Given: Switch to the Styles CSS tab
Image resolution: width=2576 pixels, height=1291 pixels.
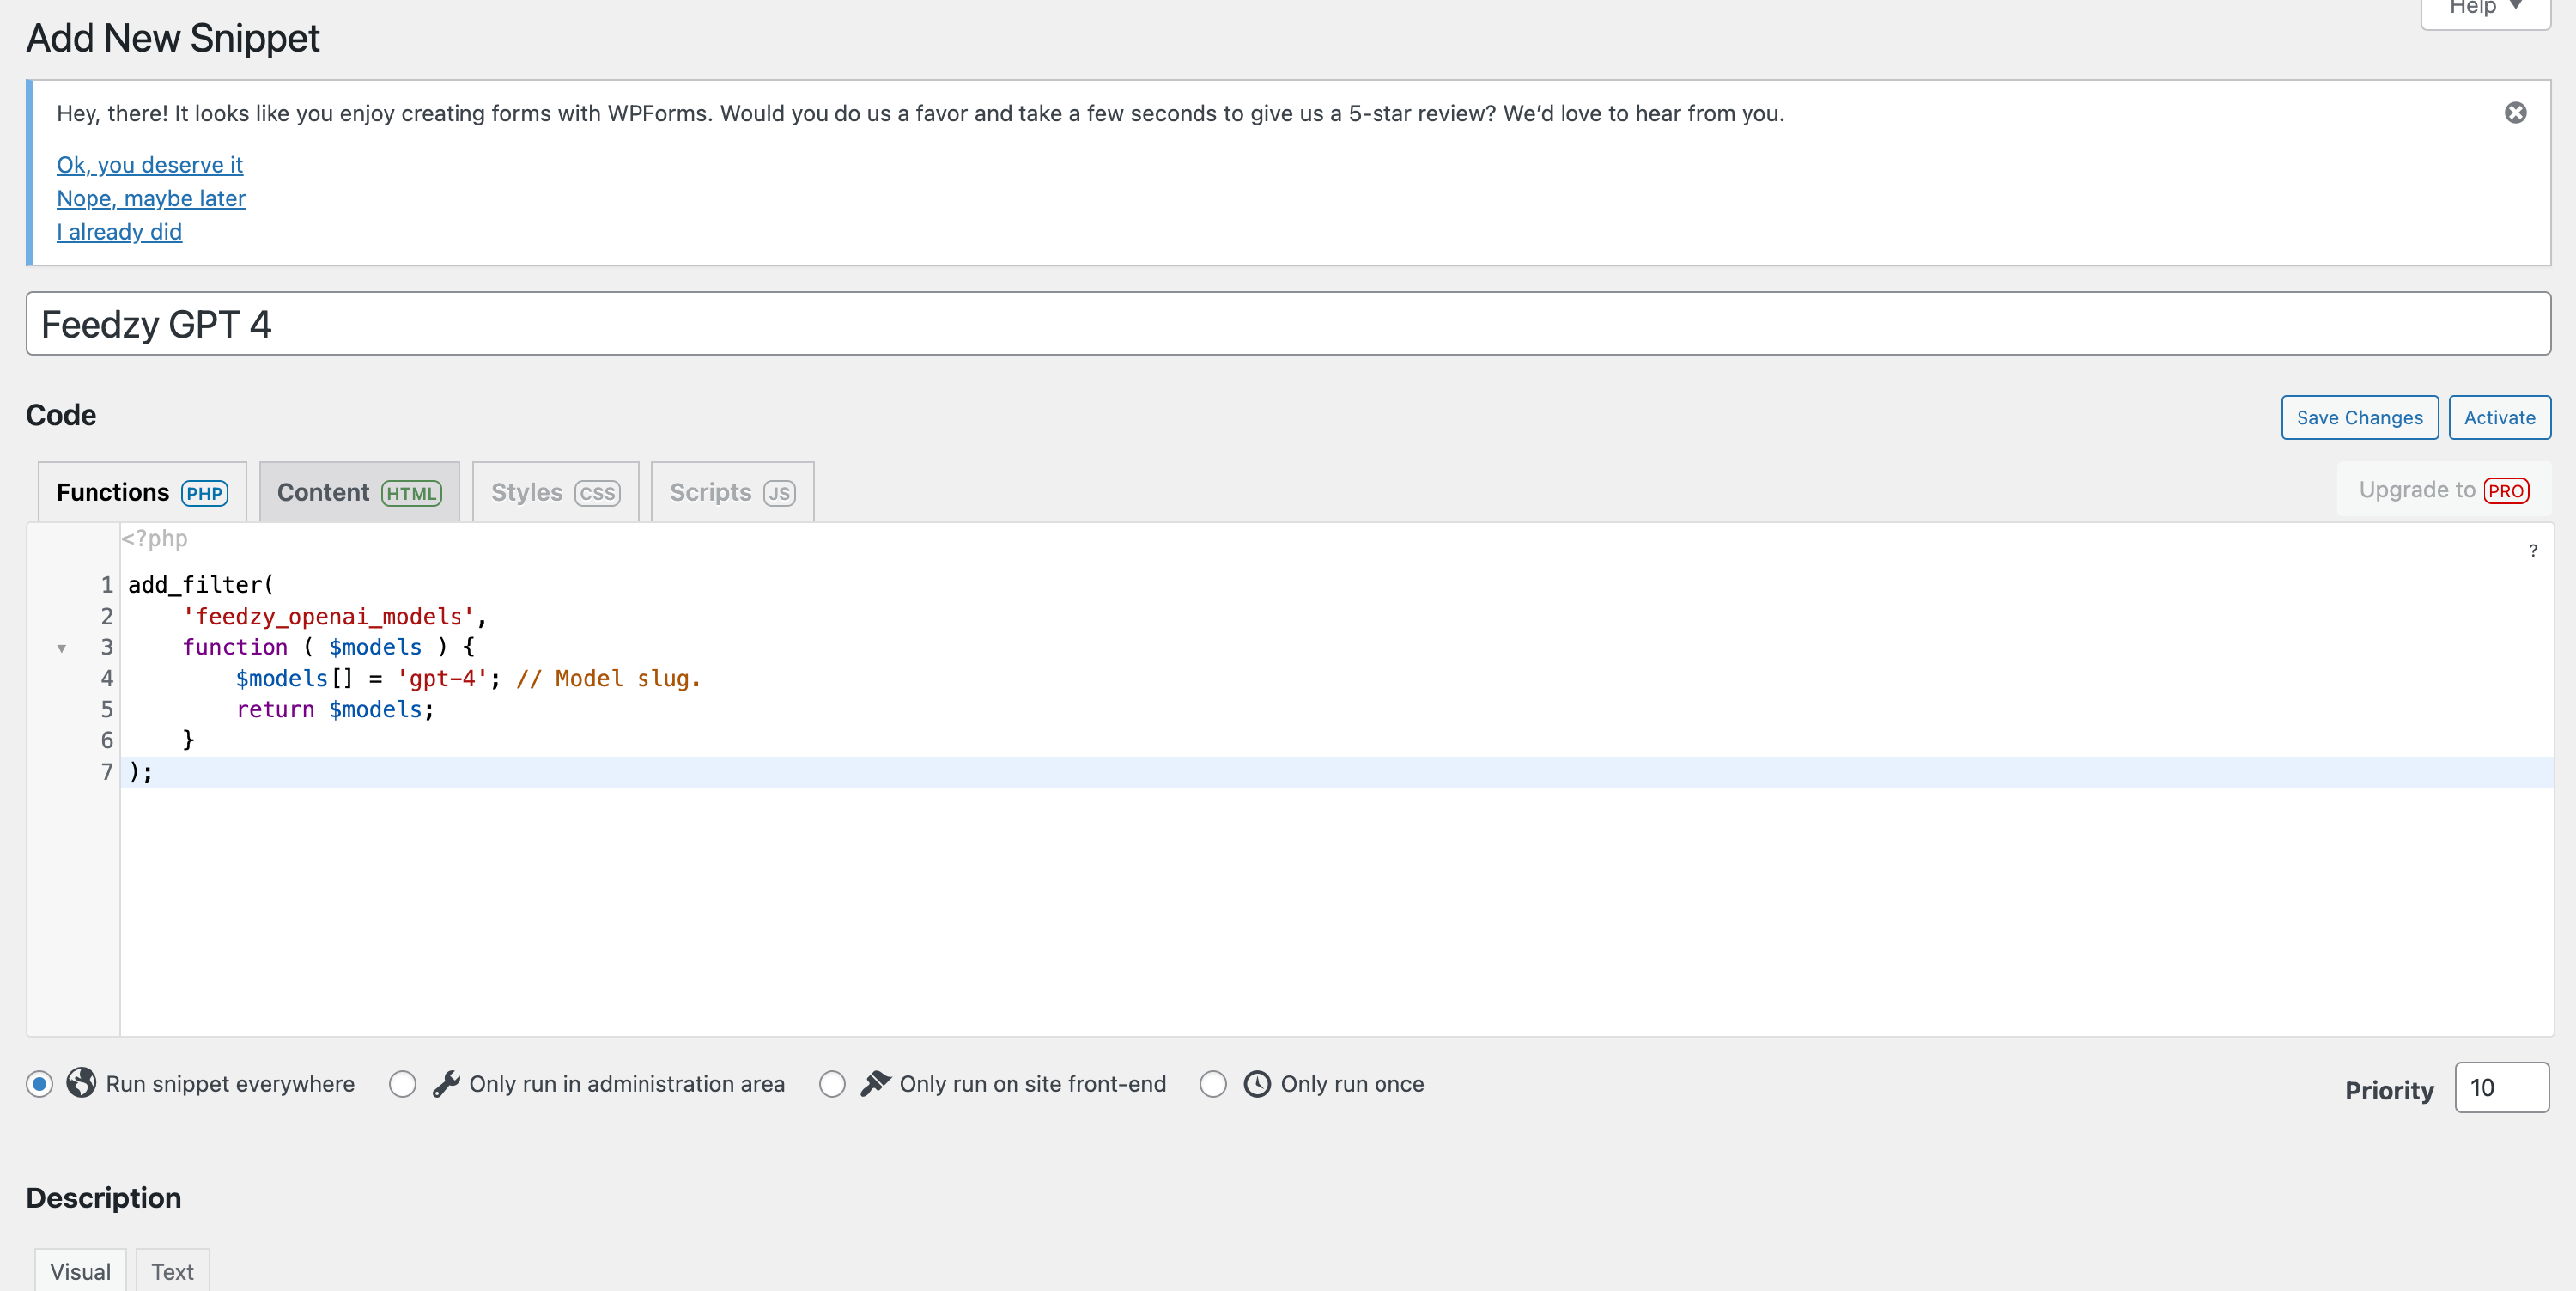Looking at the screenshot, I should (555, 492).
